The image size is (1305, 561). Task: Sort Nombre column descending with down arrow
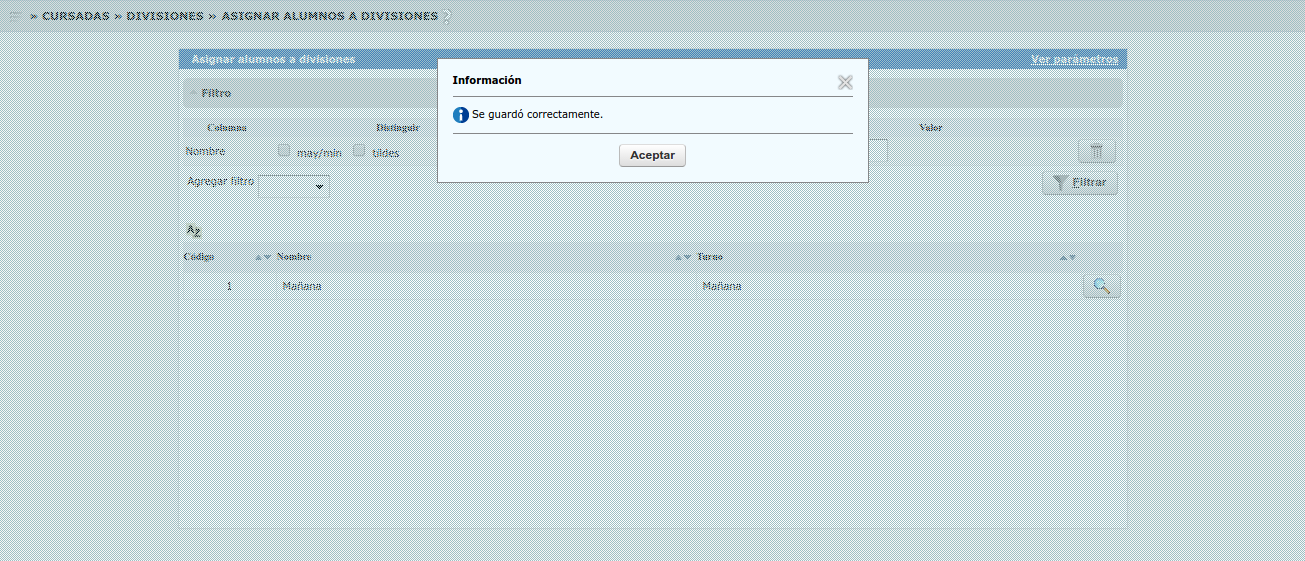click(687, 257)
